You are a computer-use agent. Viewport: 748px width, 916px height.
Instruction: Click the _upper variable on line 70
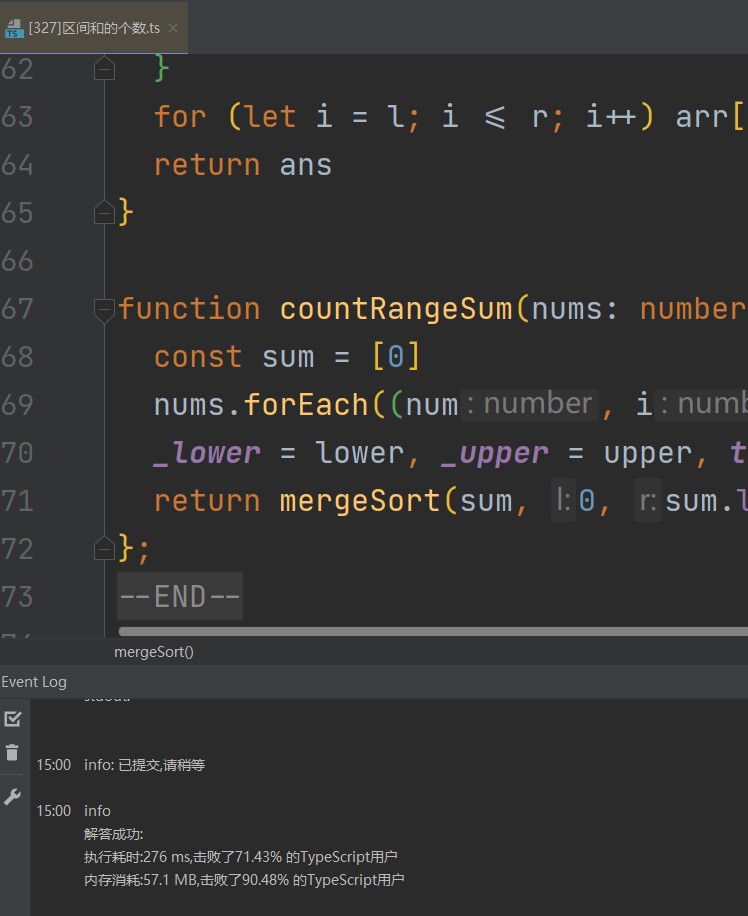tap(495, 453)
